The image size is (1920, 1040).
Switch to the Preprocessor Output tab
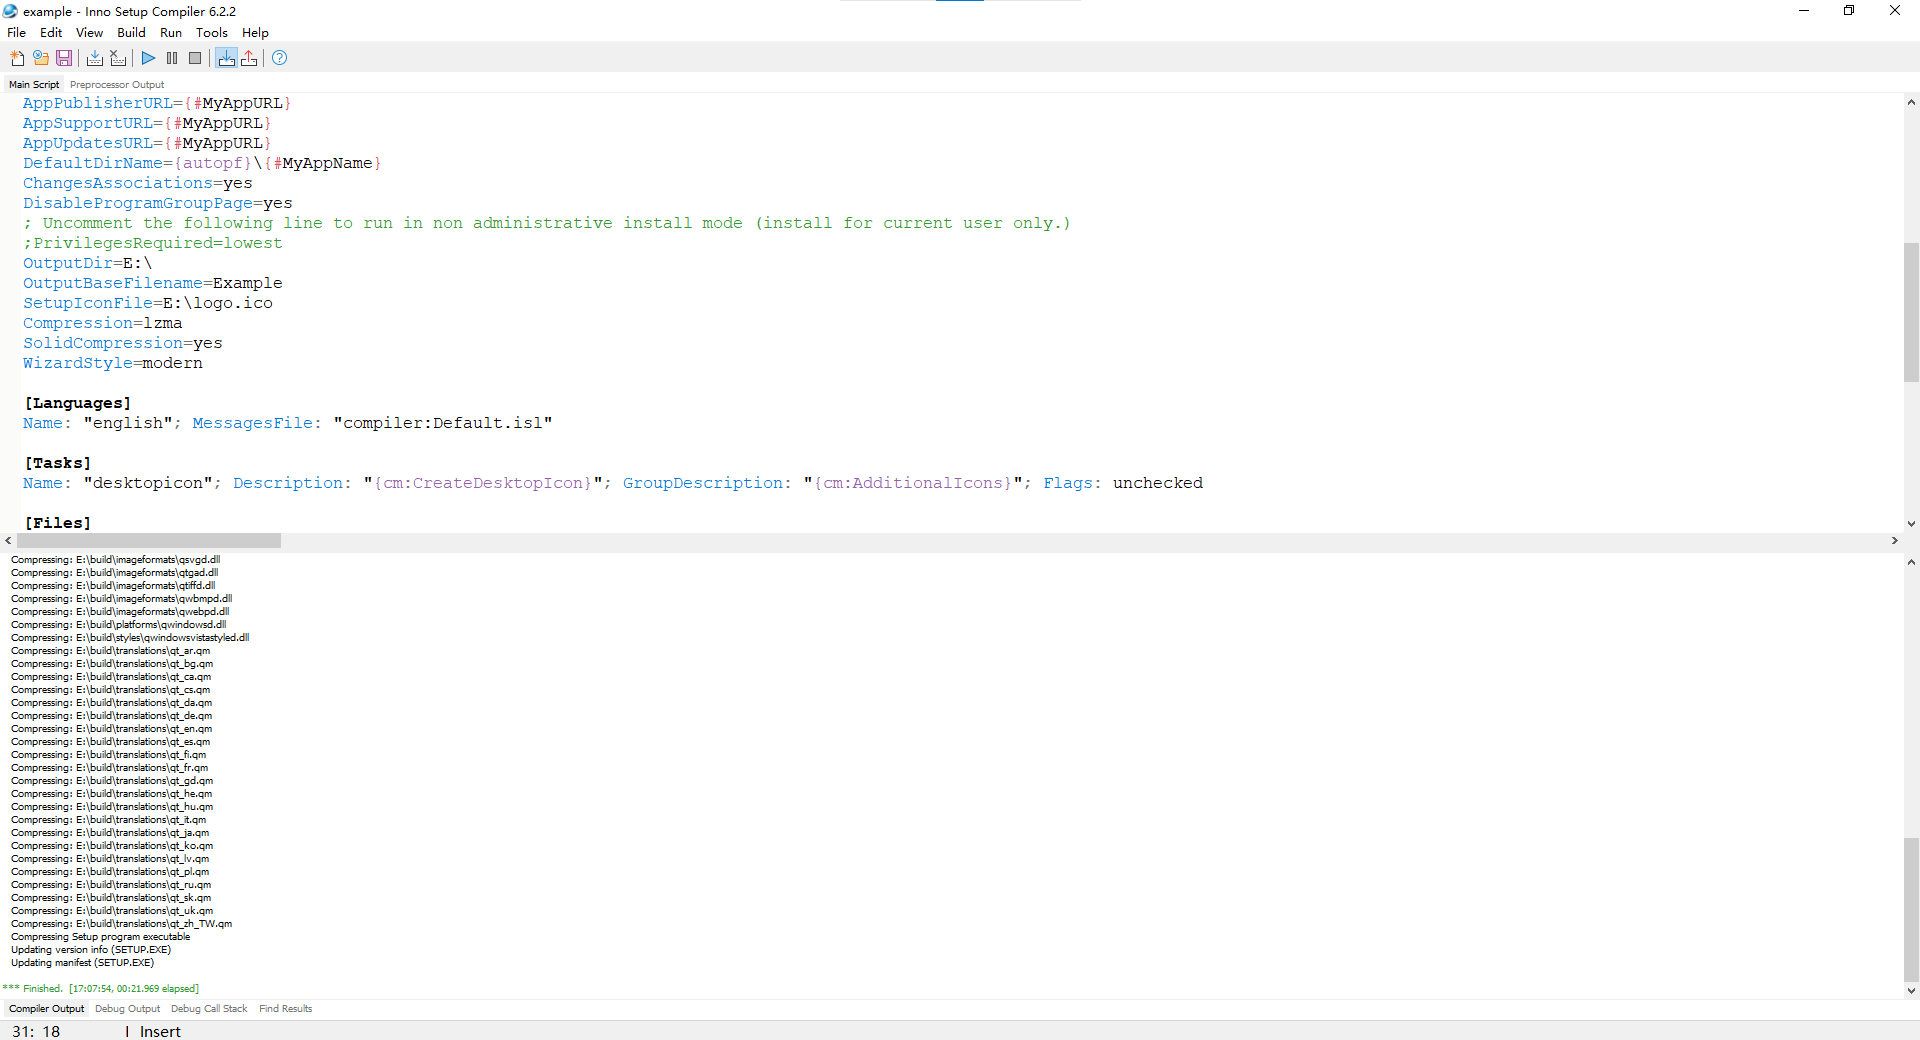(x=117, y=85)
